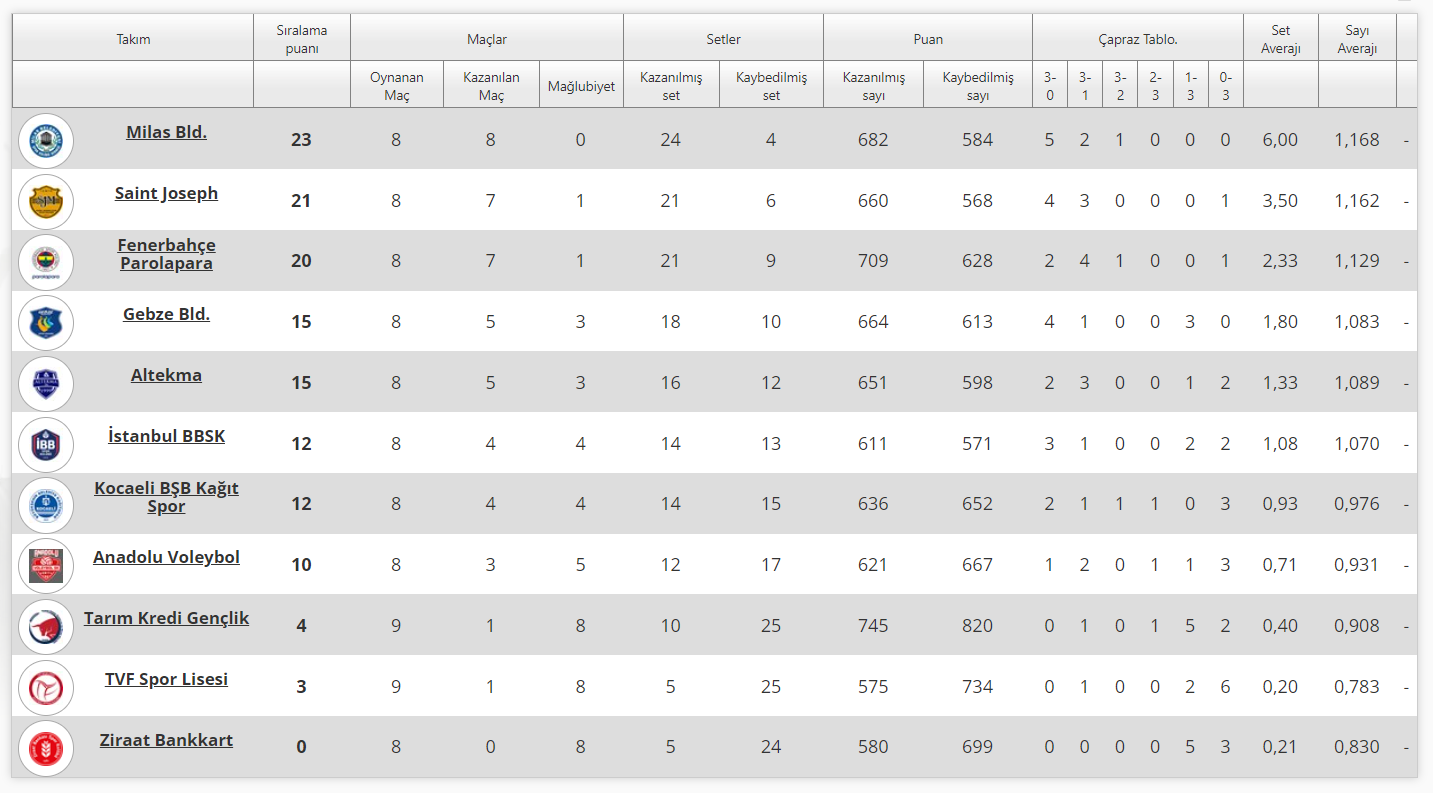
Task: Click the Set Averajı column header
Action: click(x=1280, y=39)
